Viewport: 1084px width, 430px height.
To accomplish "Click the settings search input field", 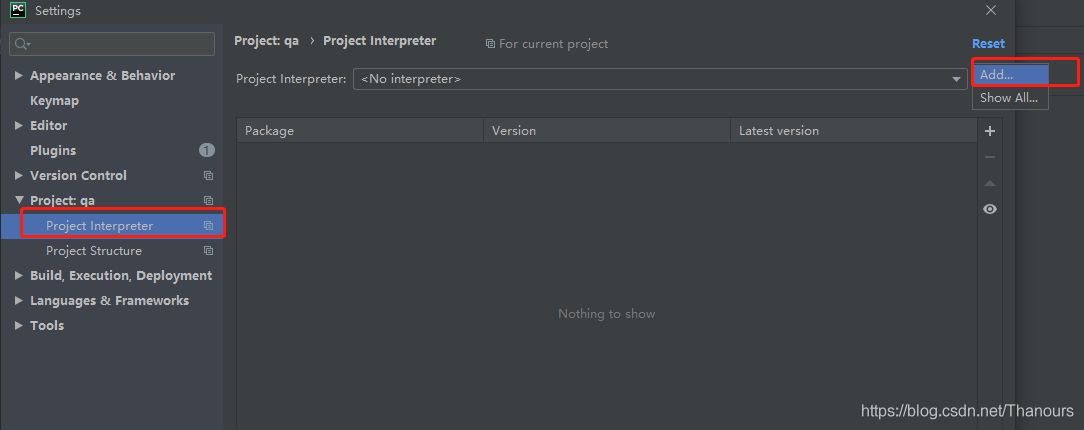I will click(120, 44).
